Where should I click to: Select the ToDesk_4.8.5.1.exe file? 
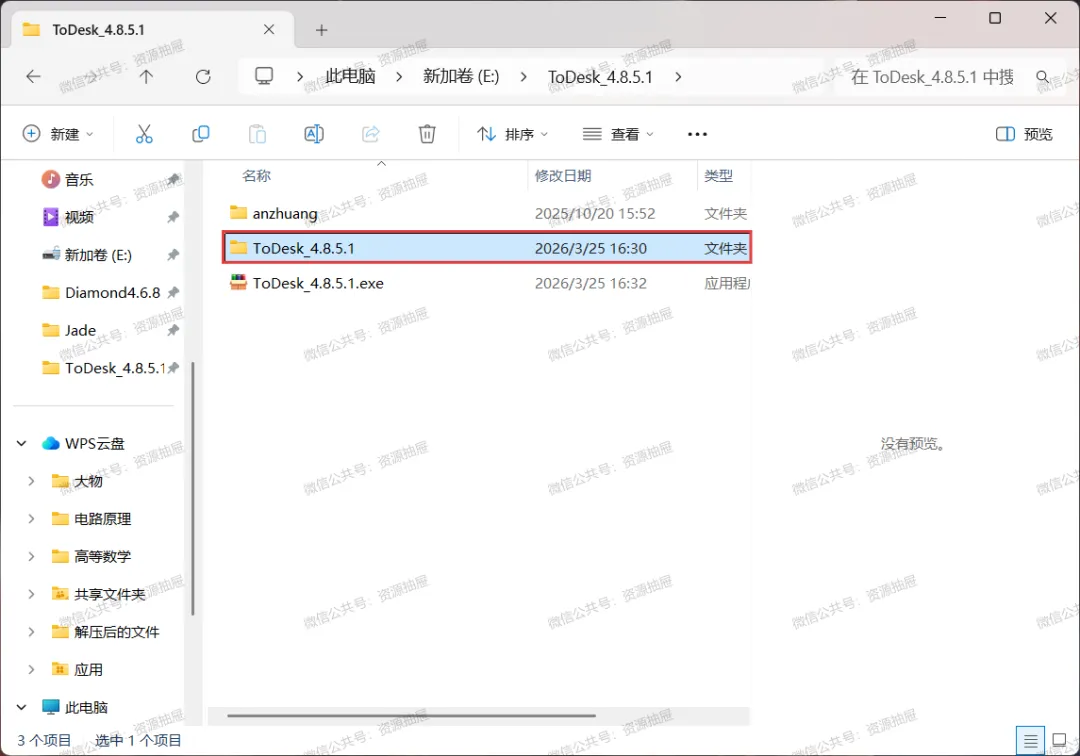click(x=318, y=284)
